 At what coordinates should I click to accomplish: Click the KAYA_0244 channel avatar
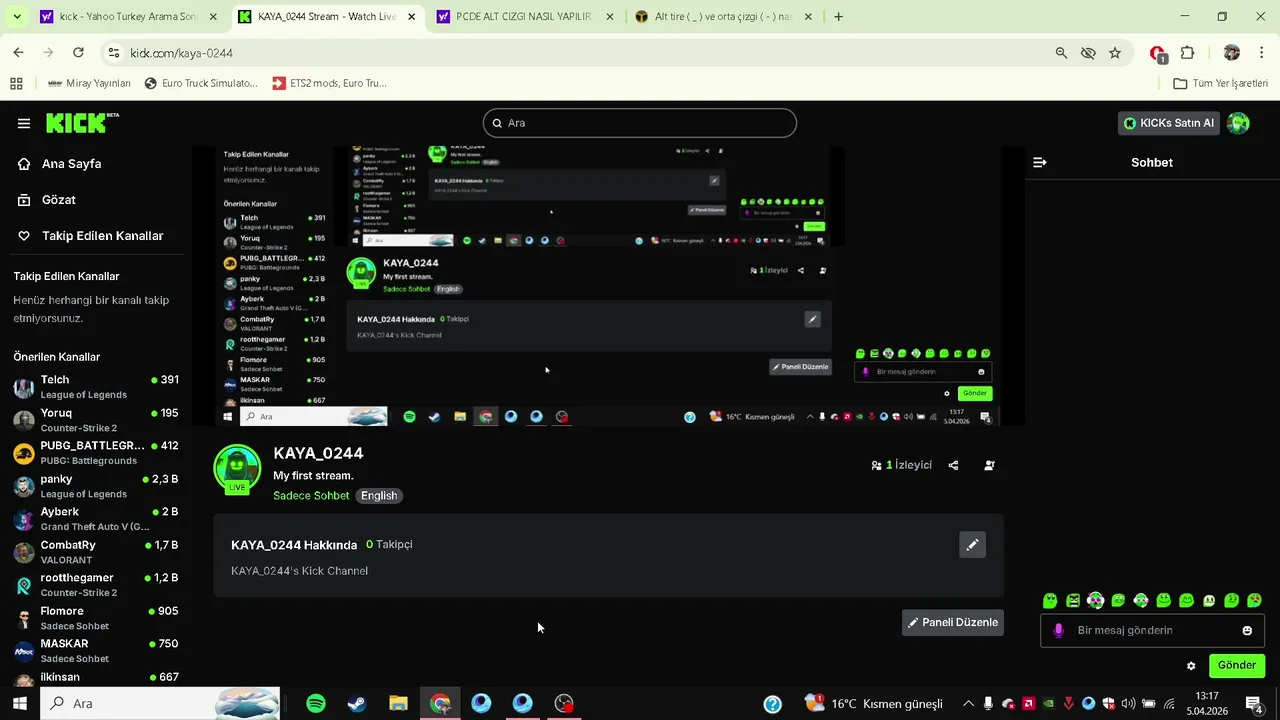[237, 469]
